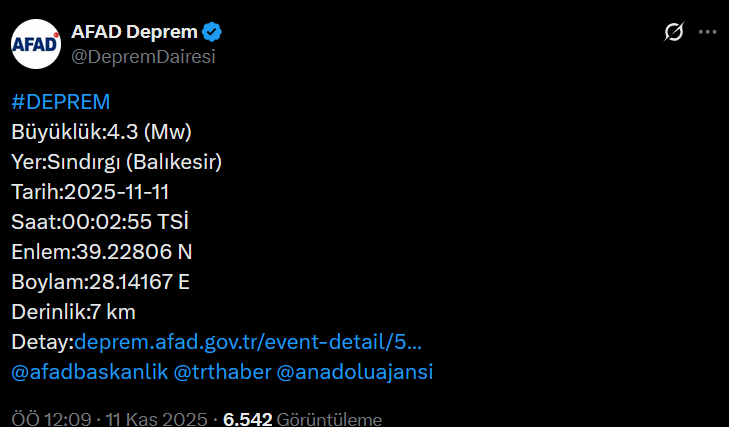Click the AFAD profile avatar
Screen dimensions: 729x427
click(x=36, y=44)
